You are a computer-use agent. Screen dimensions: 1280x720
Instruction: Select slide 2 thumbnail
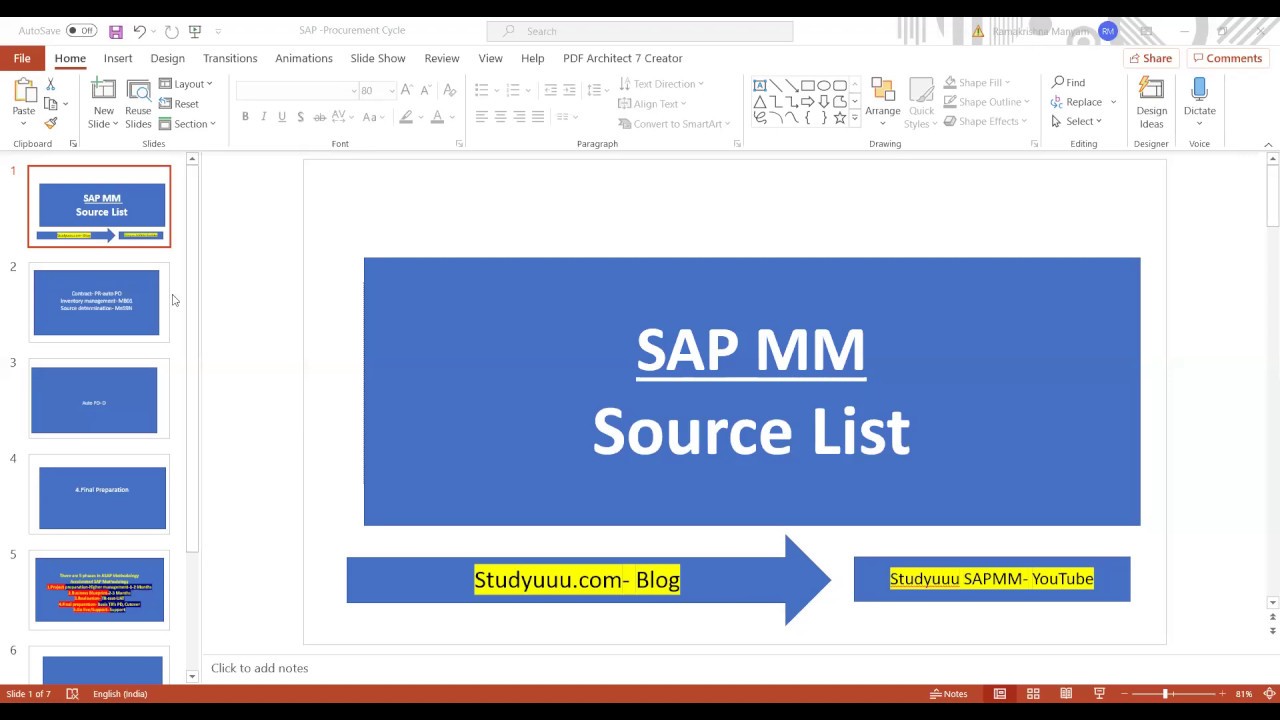click(x=99, y=302)
